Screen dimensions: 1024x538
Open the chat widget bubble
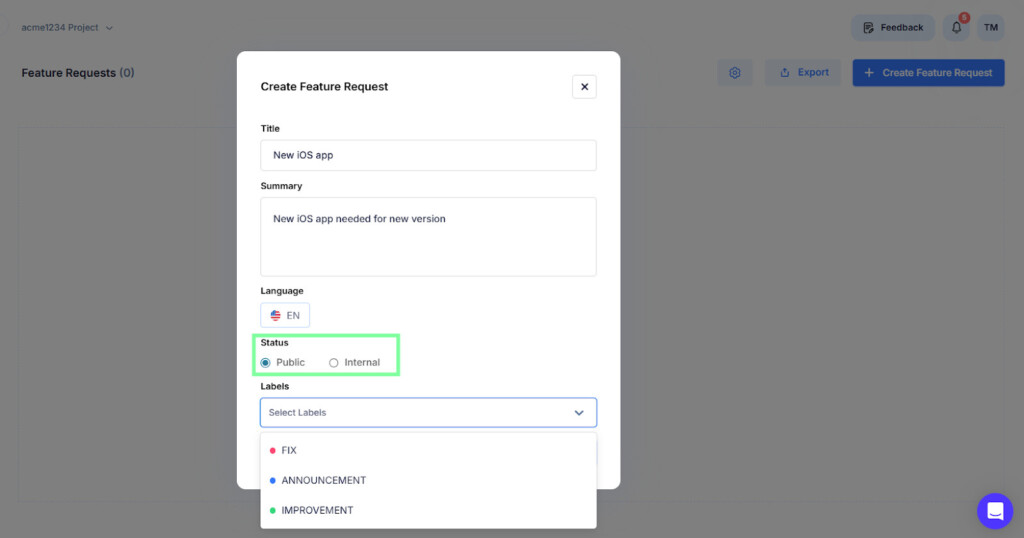(994, 511)
